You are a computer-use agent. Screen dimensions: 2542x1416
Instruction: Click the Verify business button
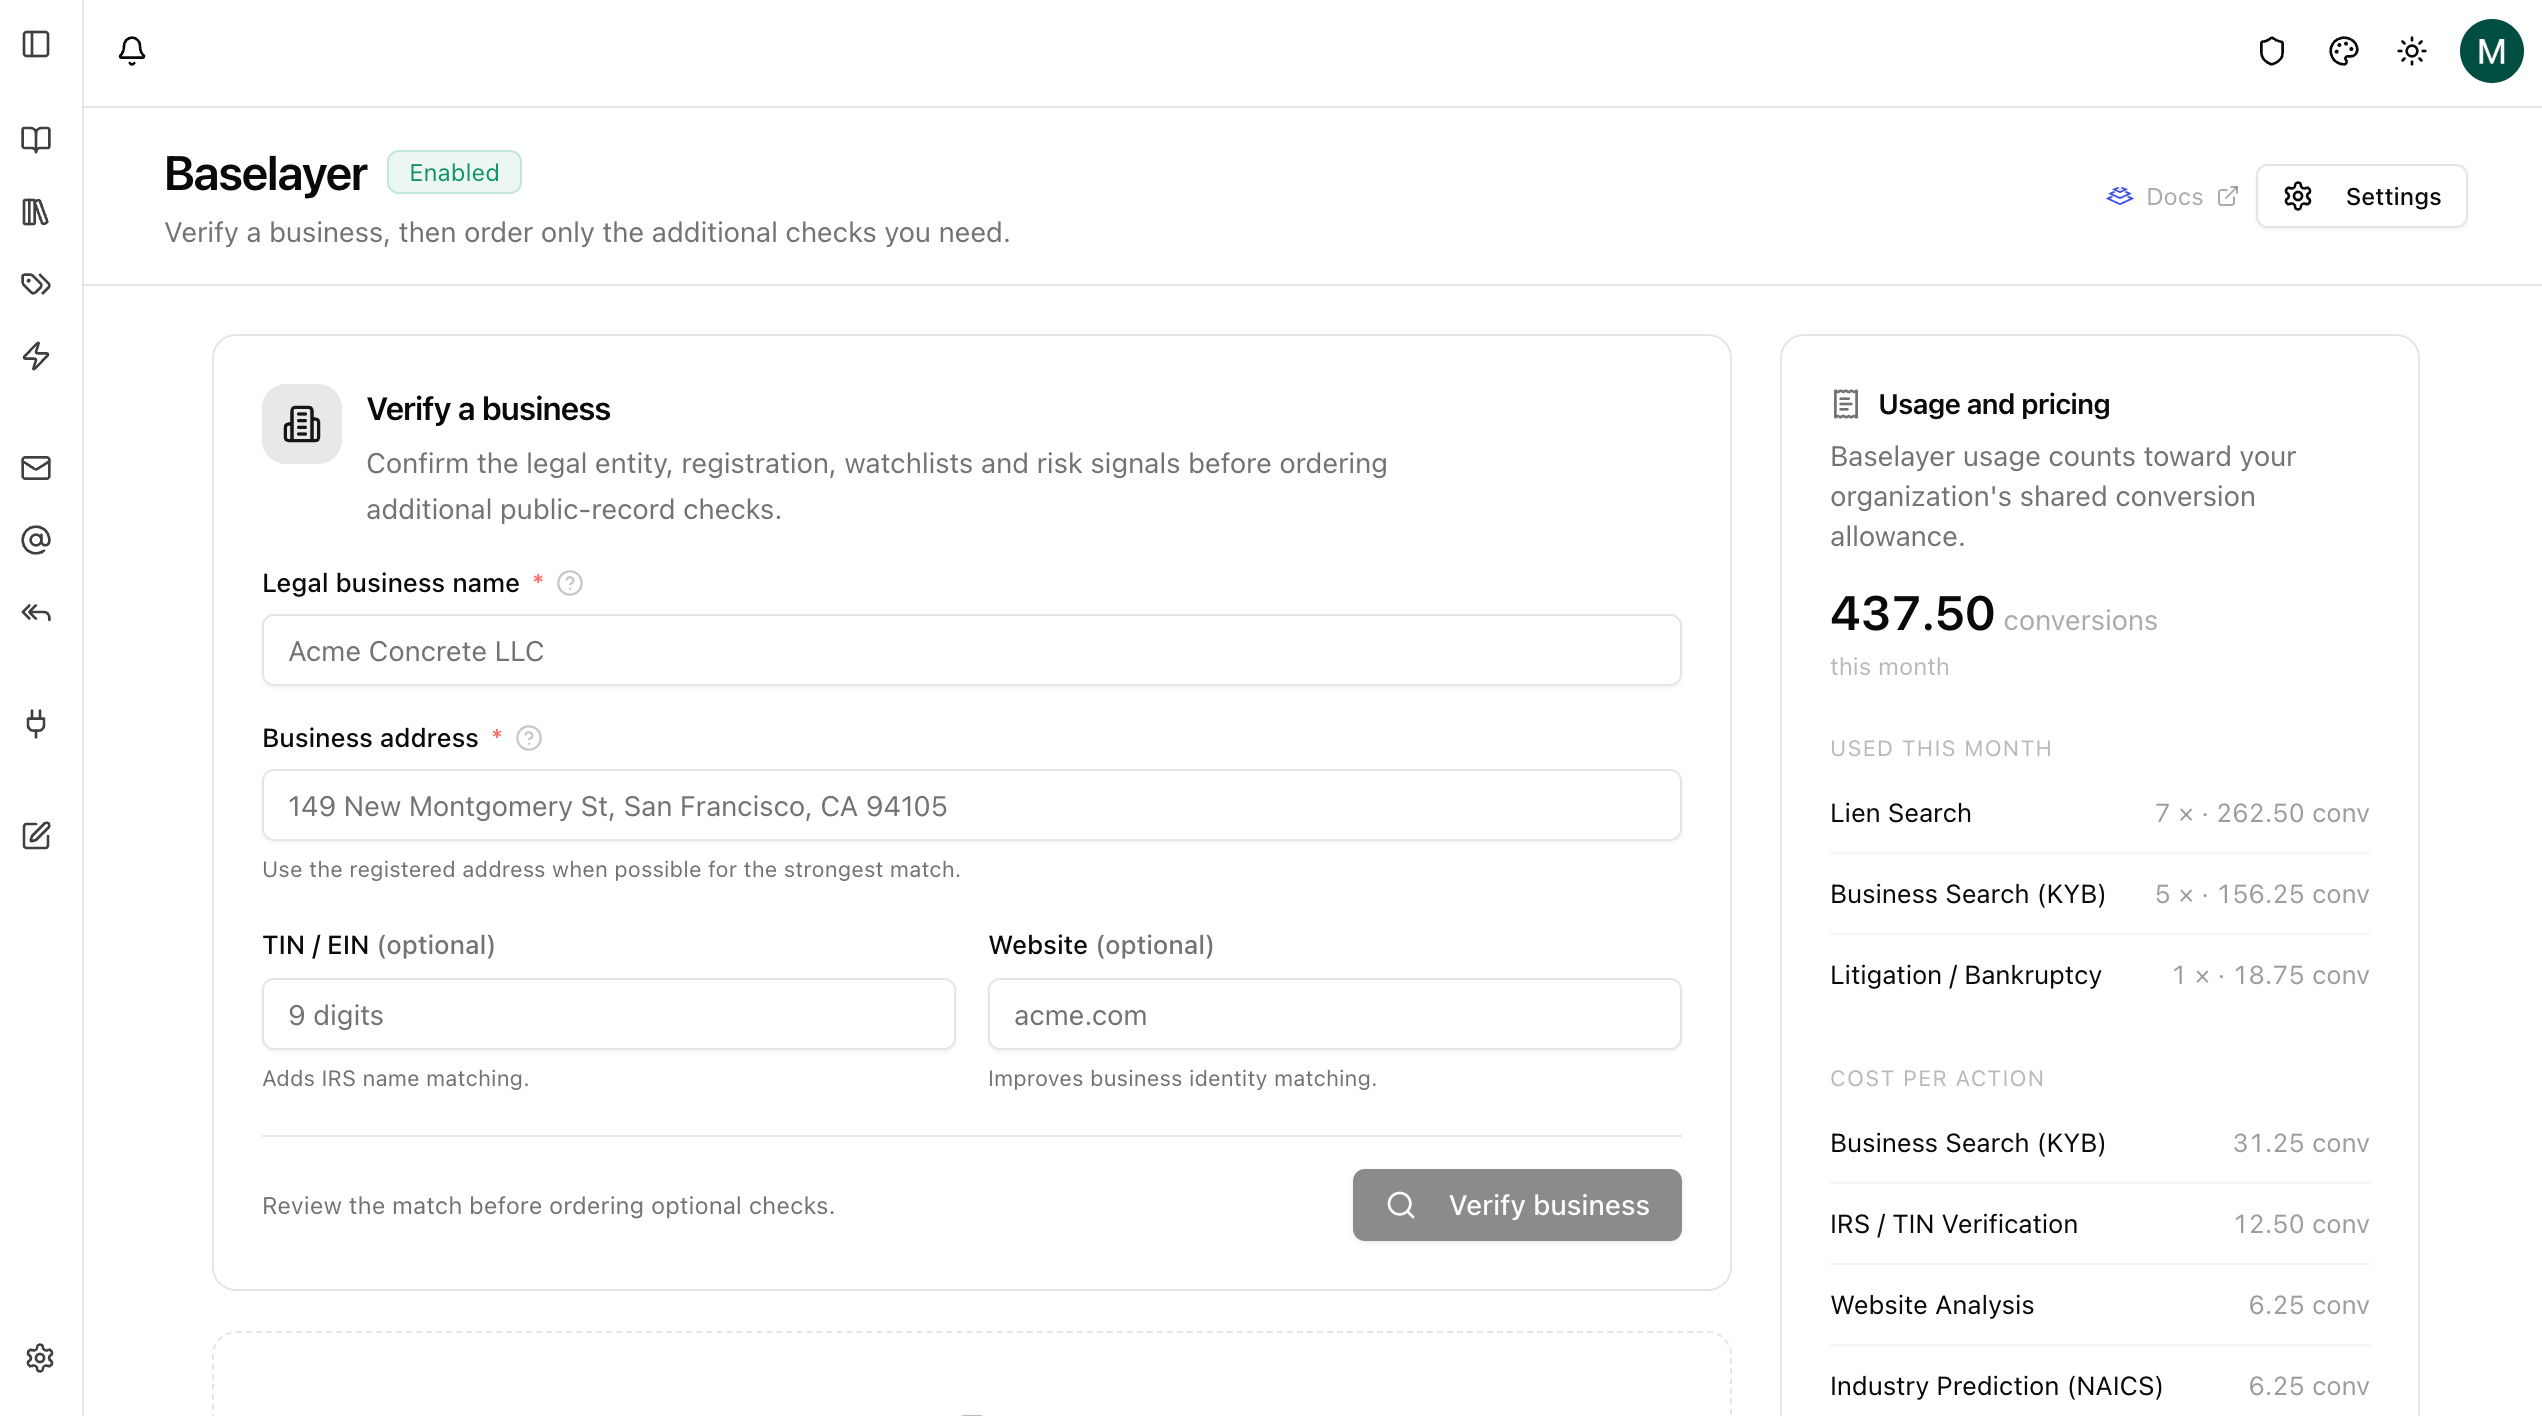[1517, 1205]
